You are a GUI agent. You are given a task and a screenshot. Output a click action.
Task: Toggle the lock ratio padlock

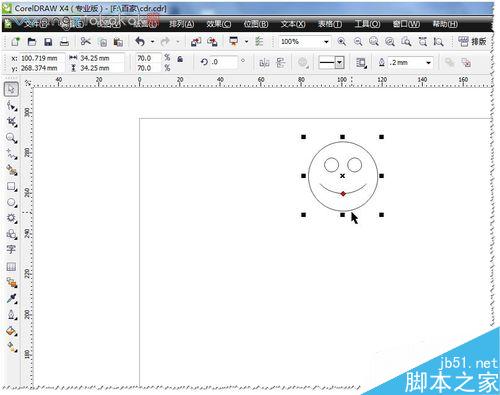point(180,59)
